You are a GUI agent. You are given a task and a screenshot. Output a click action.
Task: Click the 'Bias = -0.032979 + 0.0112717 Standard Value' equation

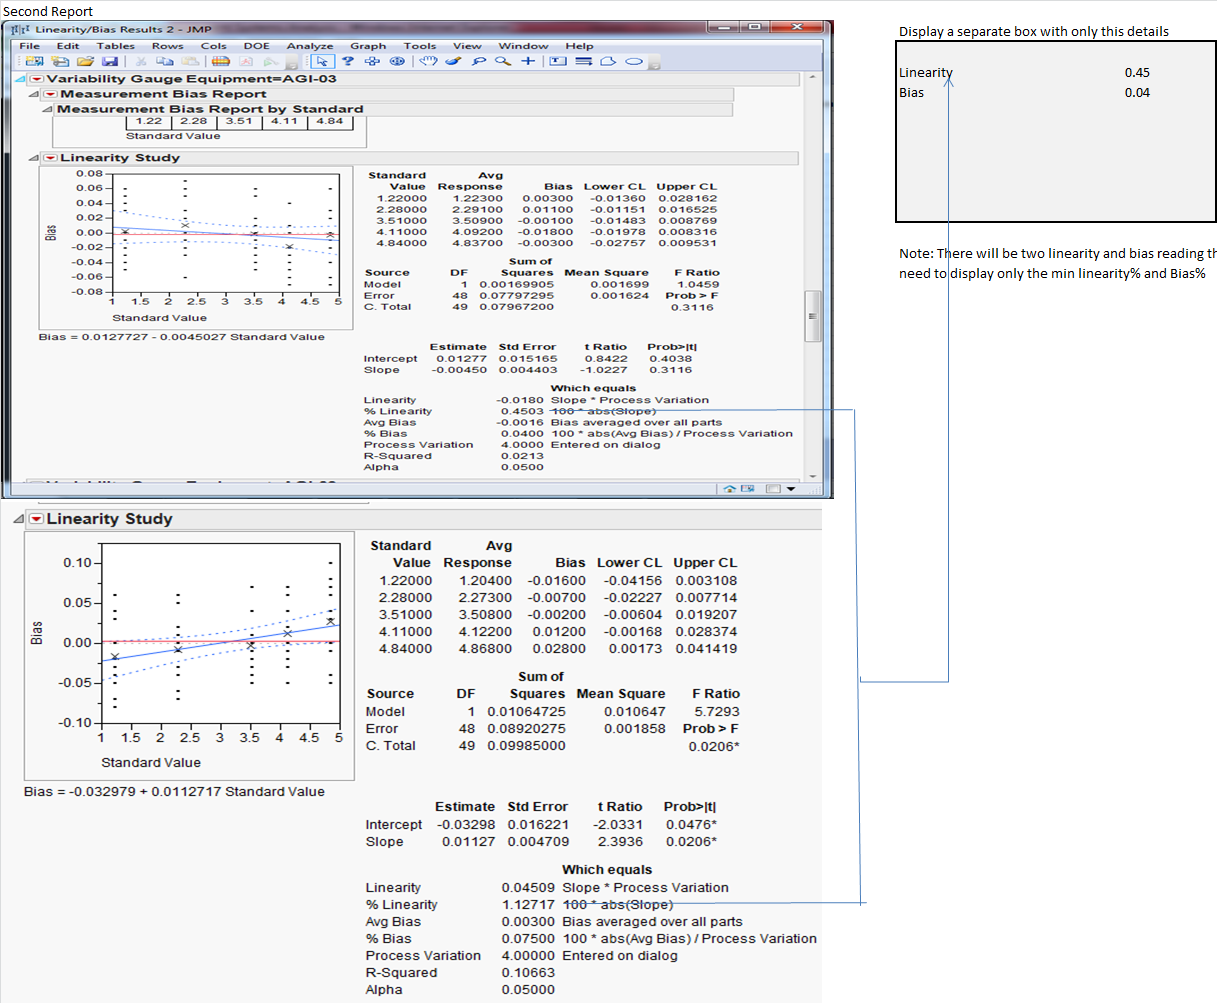click(175, 792)
